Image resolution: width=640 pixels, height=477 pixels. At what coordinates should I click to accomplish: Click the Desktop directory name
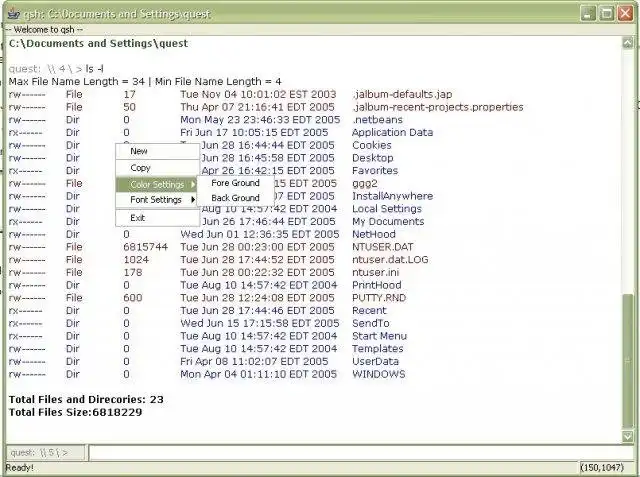[373, 158]
